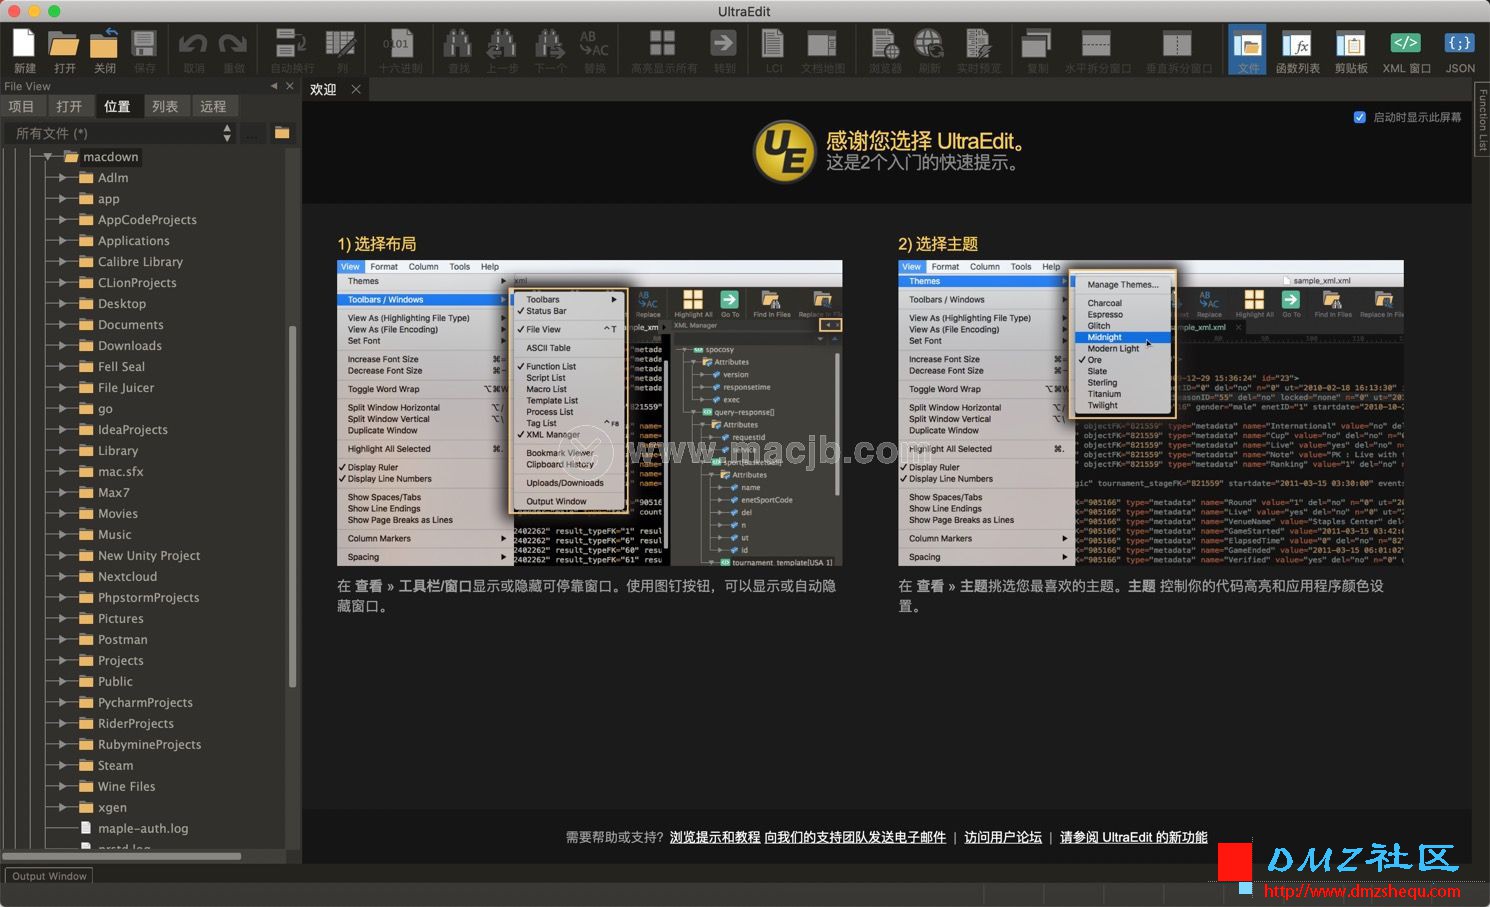Viewport: 1490px width, 907px height.
Task: Open the 访问用户论坛 link
Action: tap(1003, 838)
